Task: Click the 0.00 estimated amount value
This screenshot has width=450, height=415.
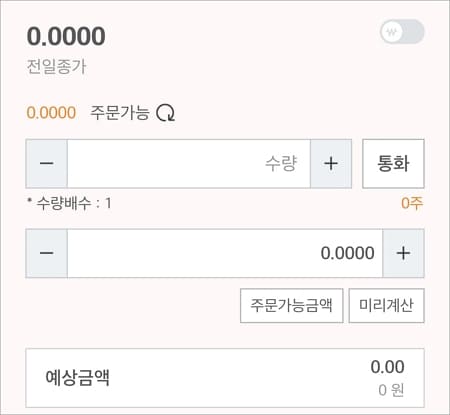Action: [388, 367]
